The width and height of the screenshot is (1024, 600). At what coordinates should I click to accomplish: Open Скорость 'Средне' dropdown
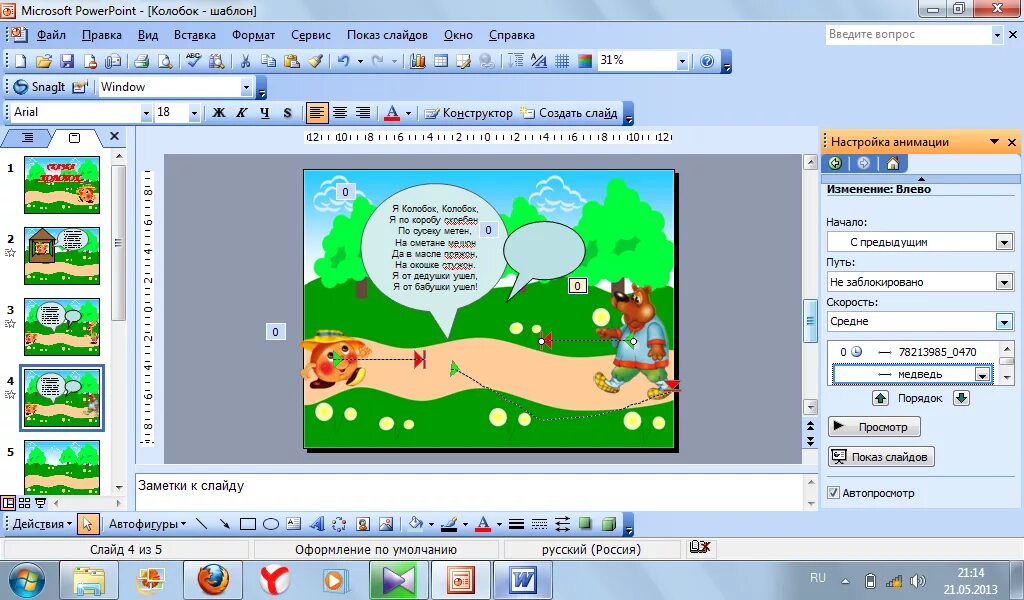(x=1004, y=321)
